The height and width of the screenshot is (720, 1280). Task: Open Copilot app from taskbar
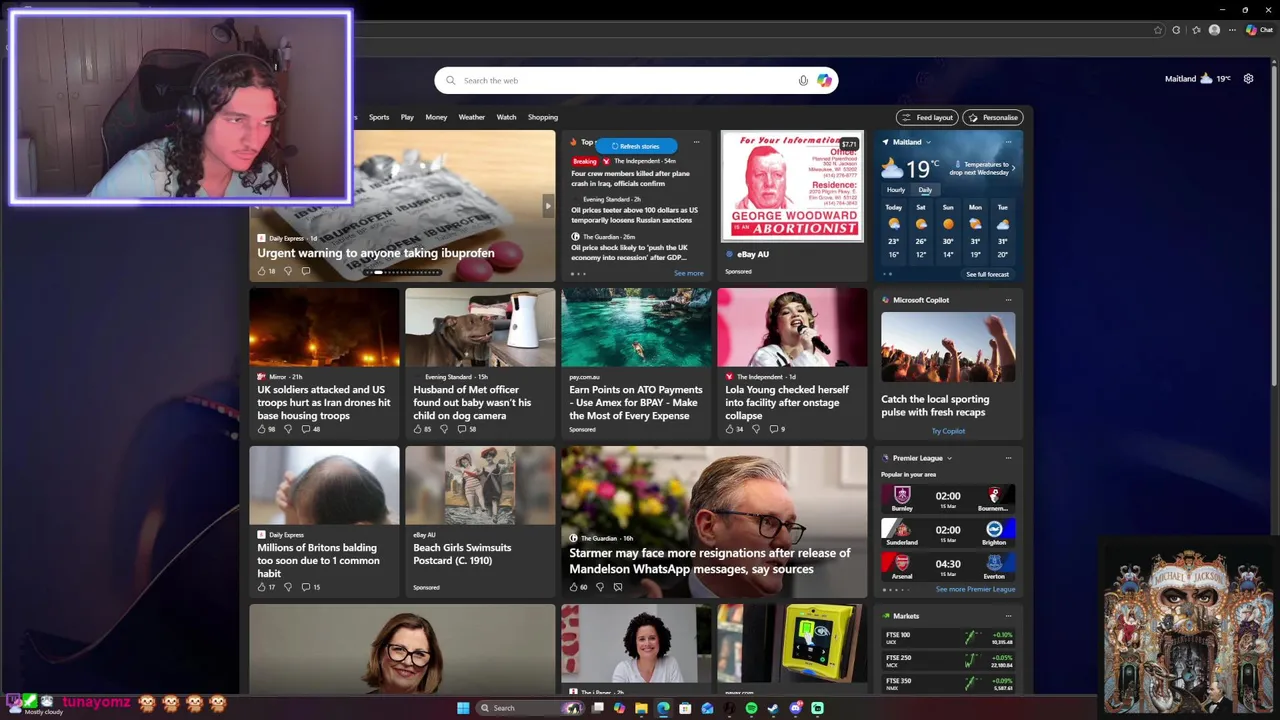[x=619, y=708]
